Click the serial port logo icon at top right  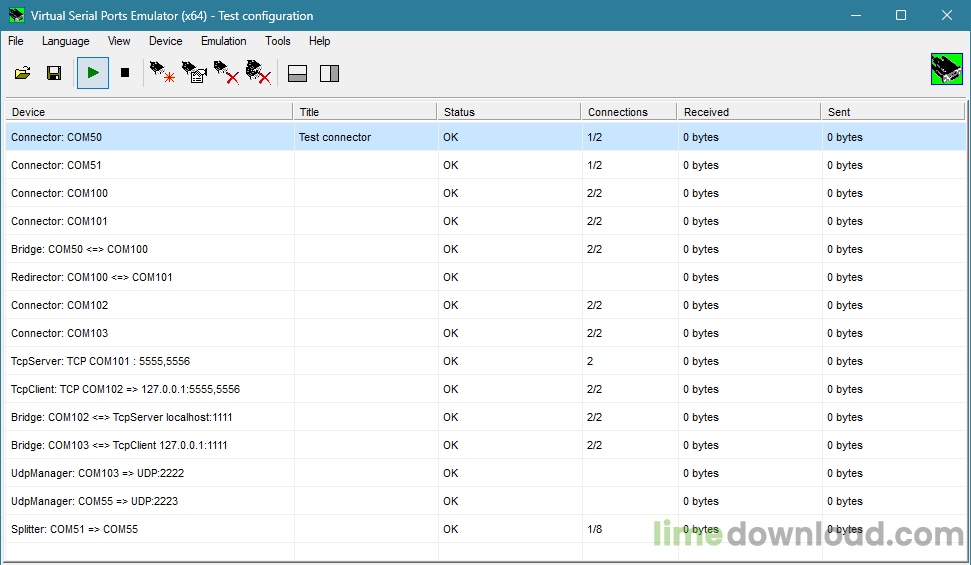(946, 69)
